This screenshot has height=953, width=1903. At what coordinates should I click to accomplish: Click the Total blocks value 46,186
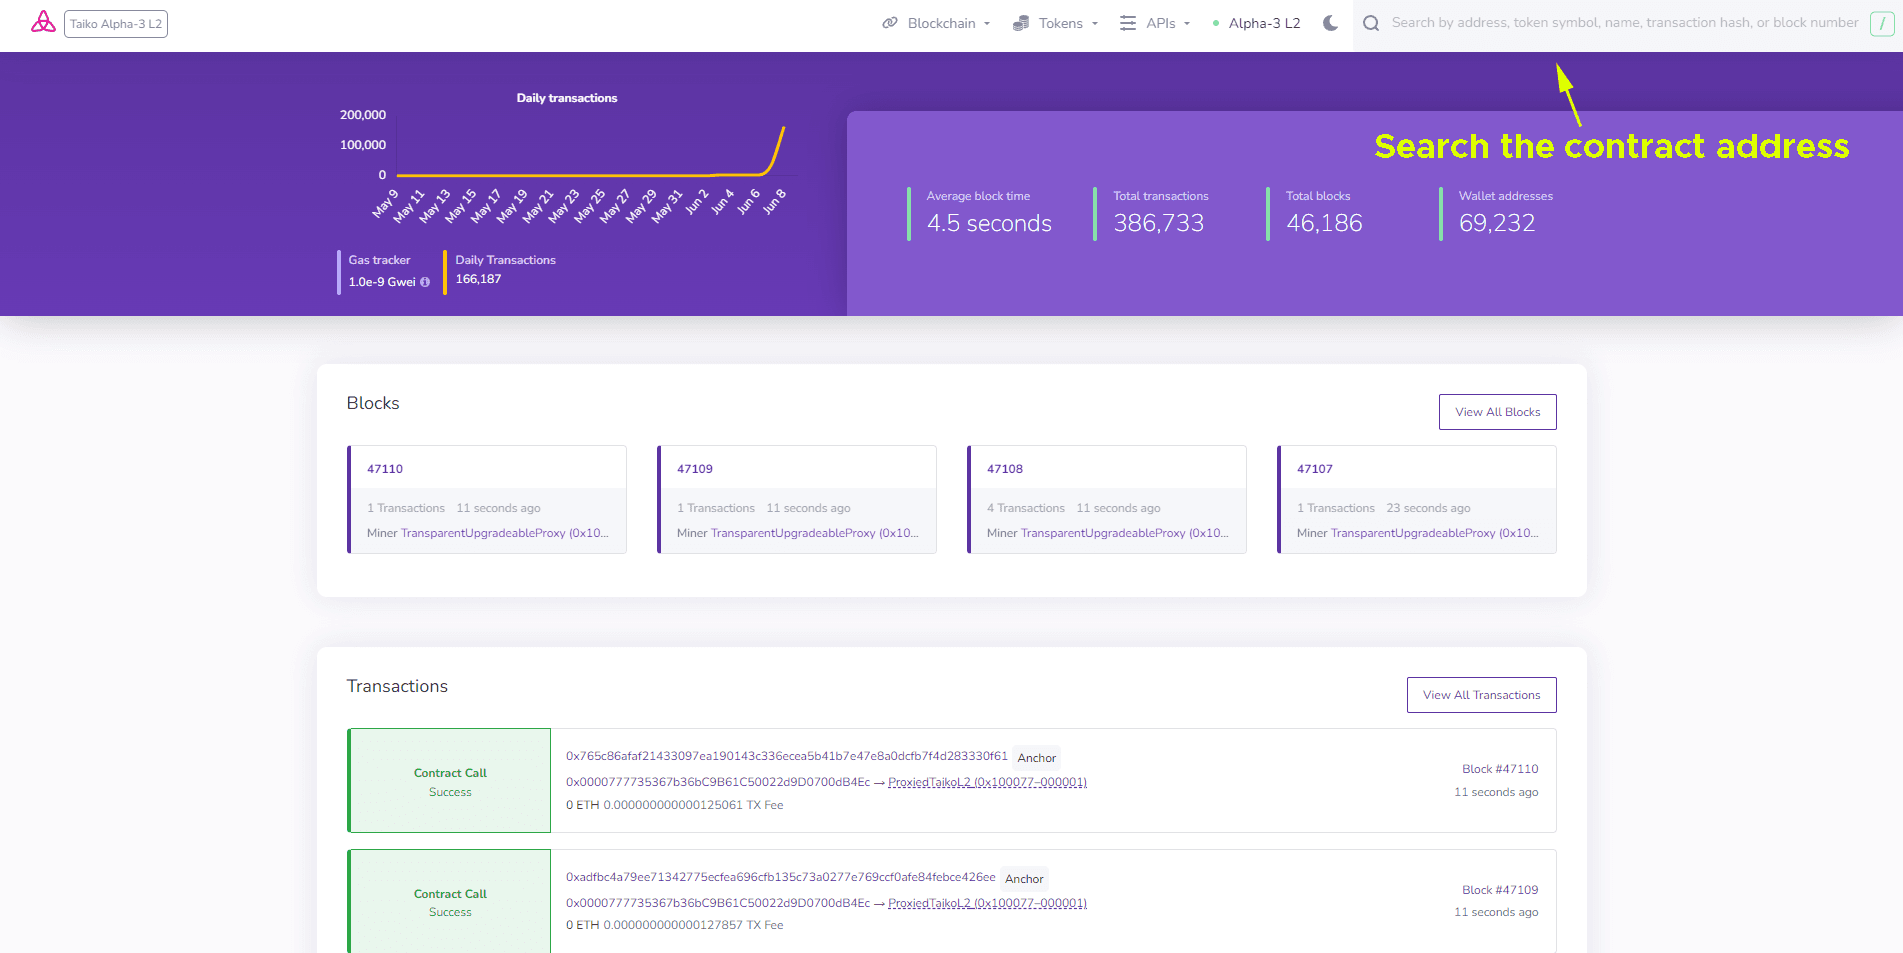pos(1324,223)
